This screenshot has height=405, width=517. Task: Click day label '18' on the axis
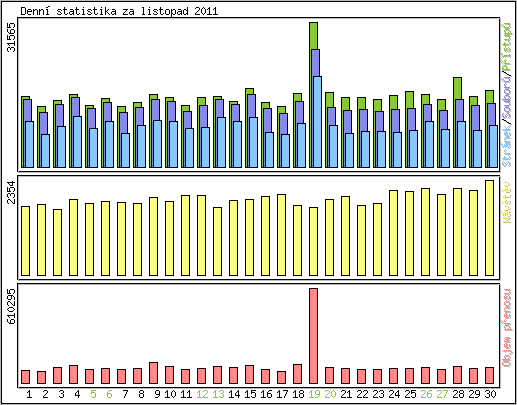298,394
